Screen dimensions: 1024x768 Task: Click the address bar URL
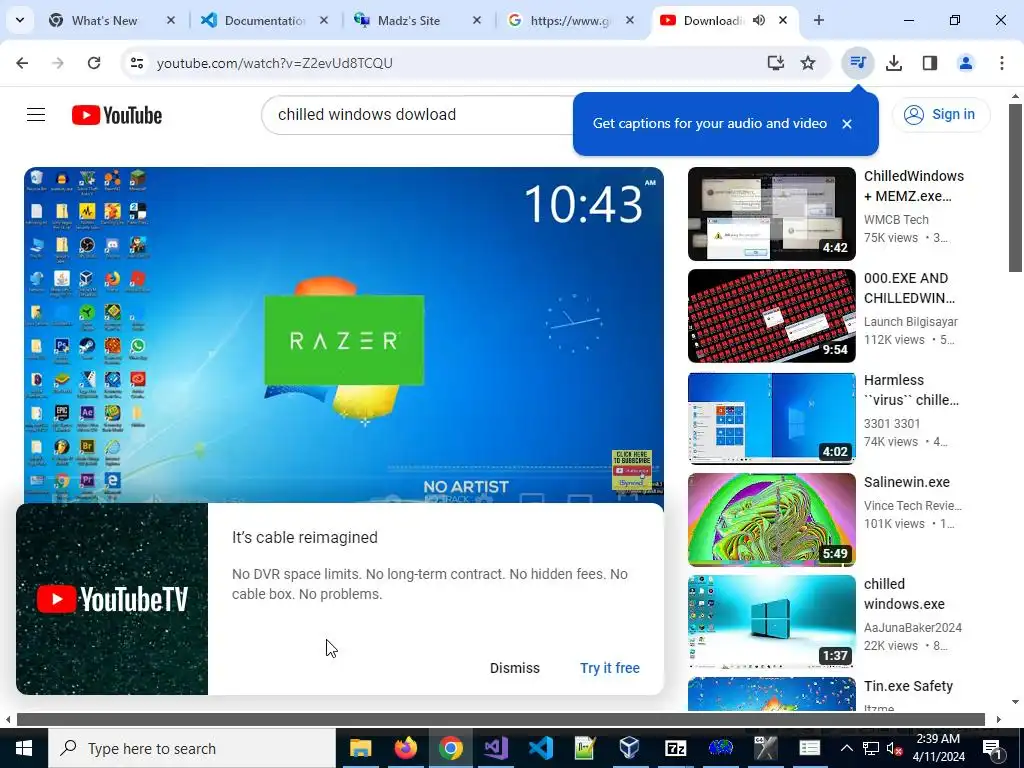click(x=275, y=63)
